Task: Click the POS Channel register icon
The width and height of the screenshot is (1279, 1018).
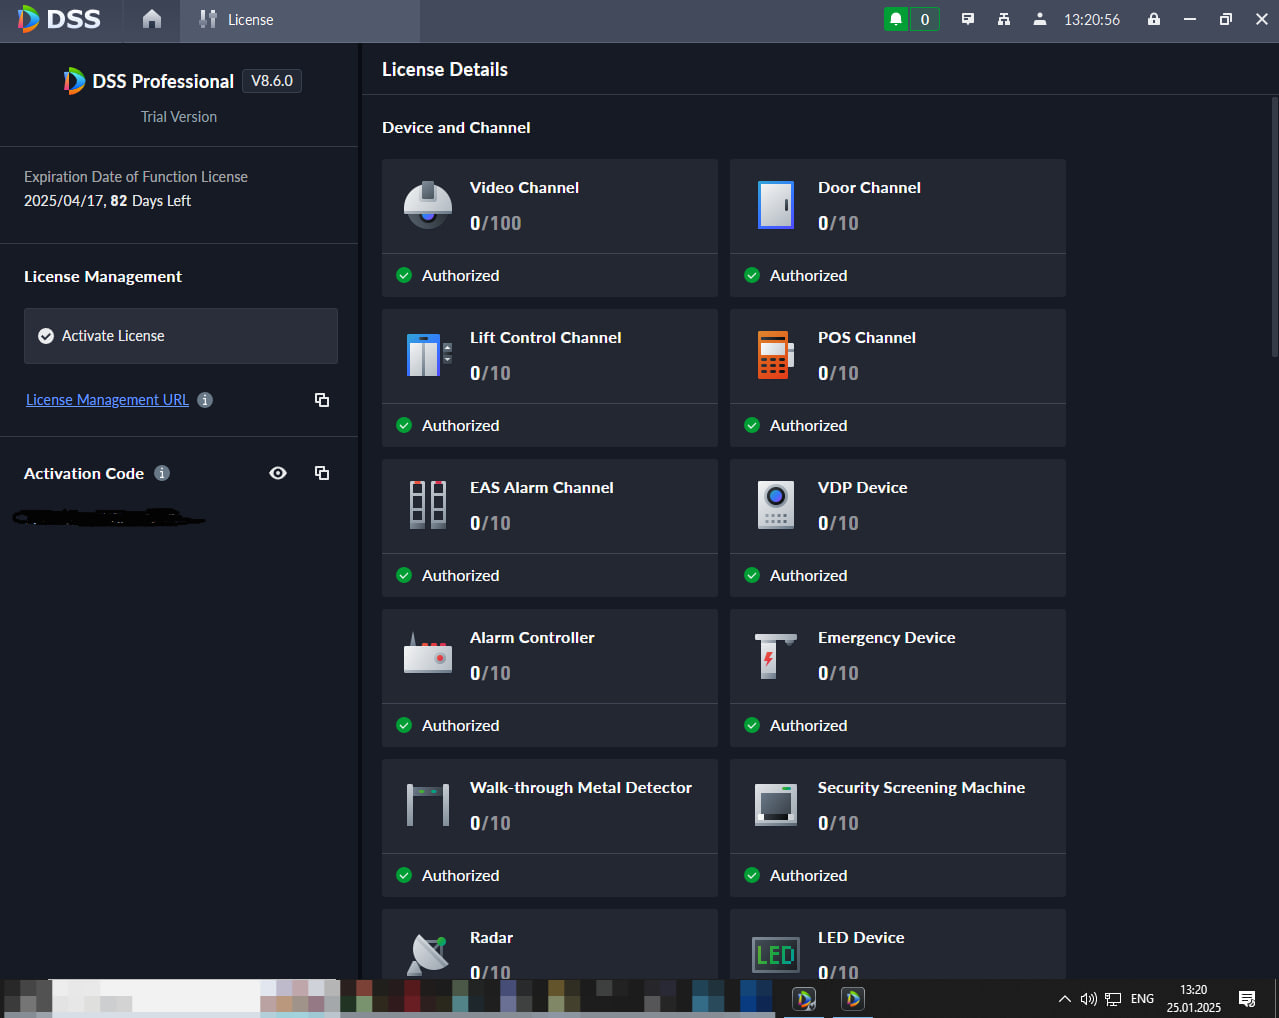Action: coord(776,355)
